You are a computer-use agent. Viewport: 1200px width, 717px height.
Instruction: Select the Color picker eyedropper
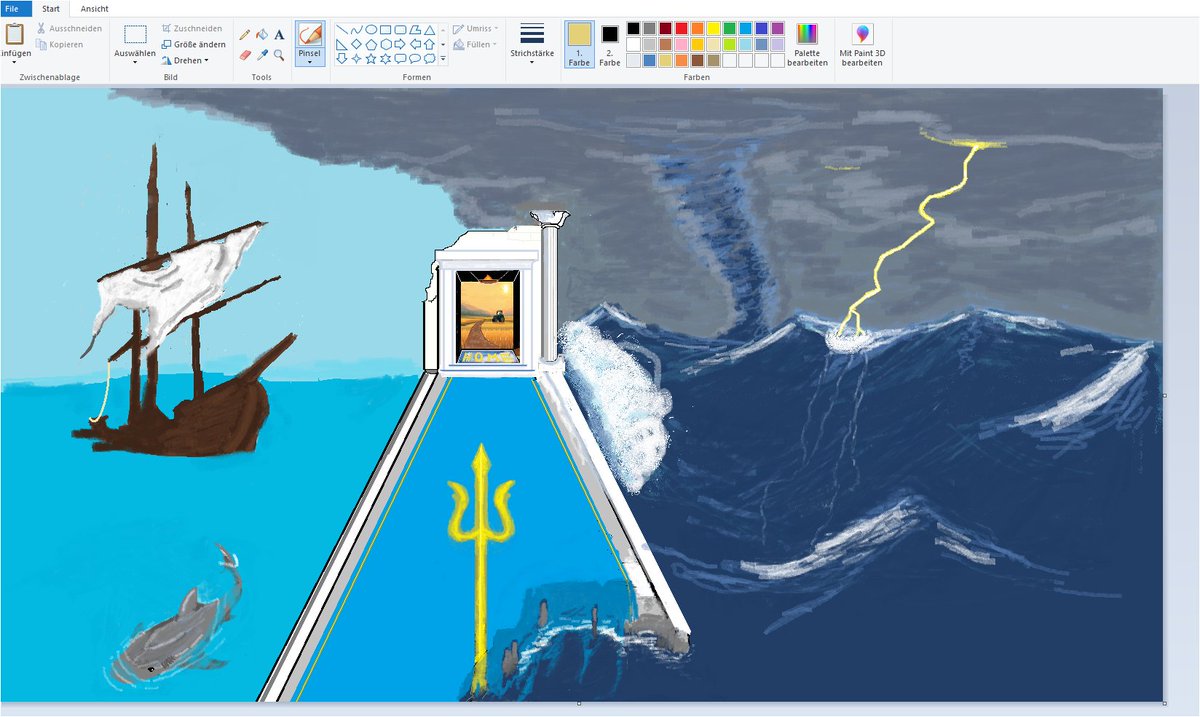tap(262, 55)
